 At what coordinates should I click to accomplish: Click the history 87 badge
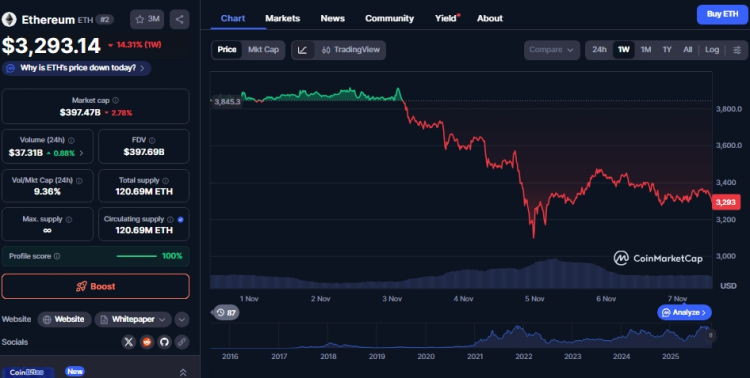pos(226,312)
